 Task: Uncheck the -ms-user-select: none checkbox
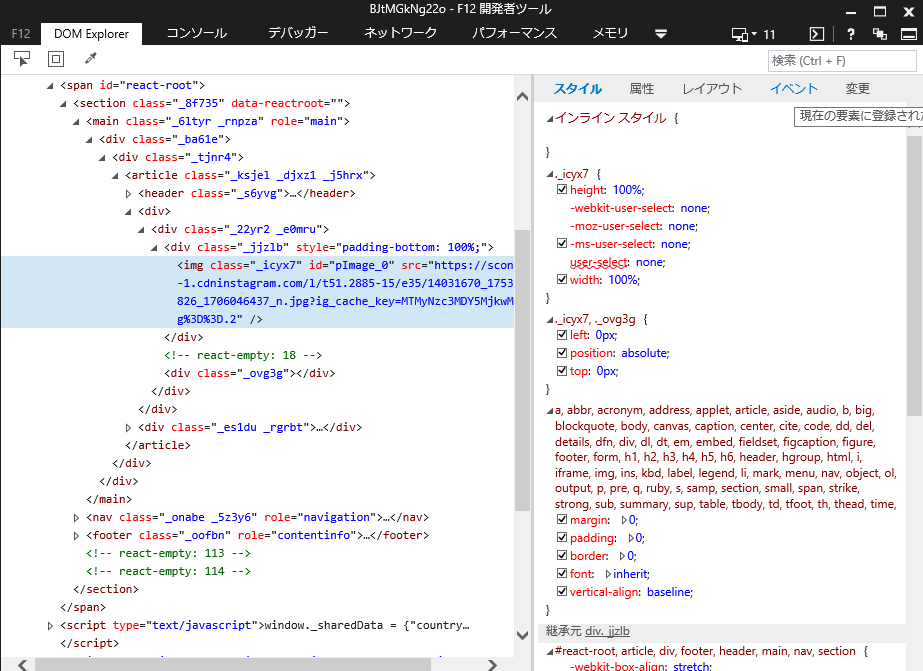562,244
